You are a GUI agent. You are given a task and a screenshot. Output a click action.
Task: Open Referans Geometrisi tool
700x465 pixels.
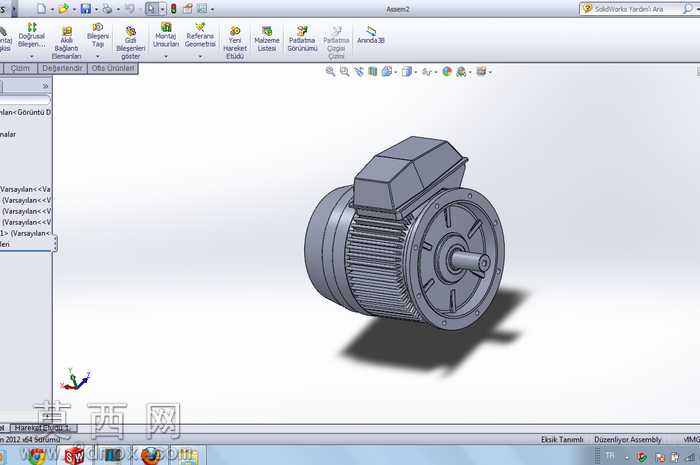tap(200, 36)
